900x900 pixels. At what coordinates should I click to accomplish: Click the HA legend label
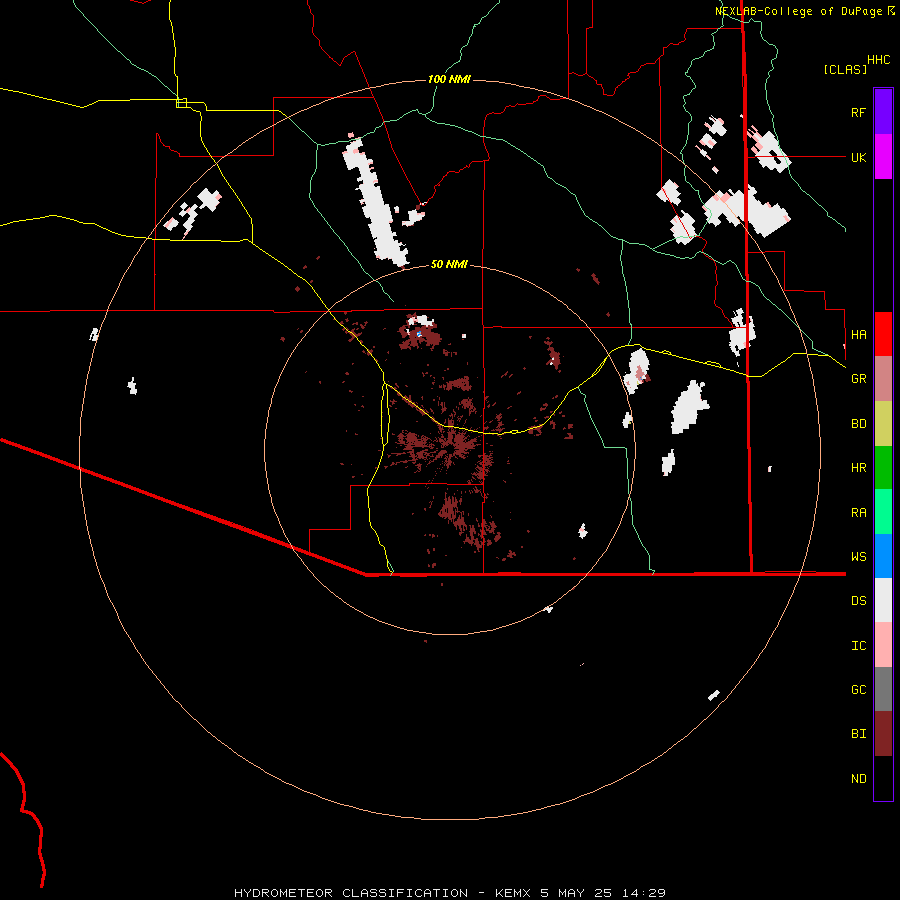click(858, 334)
